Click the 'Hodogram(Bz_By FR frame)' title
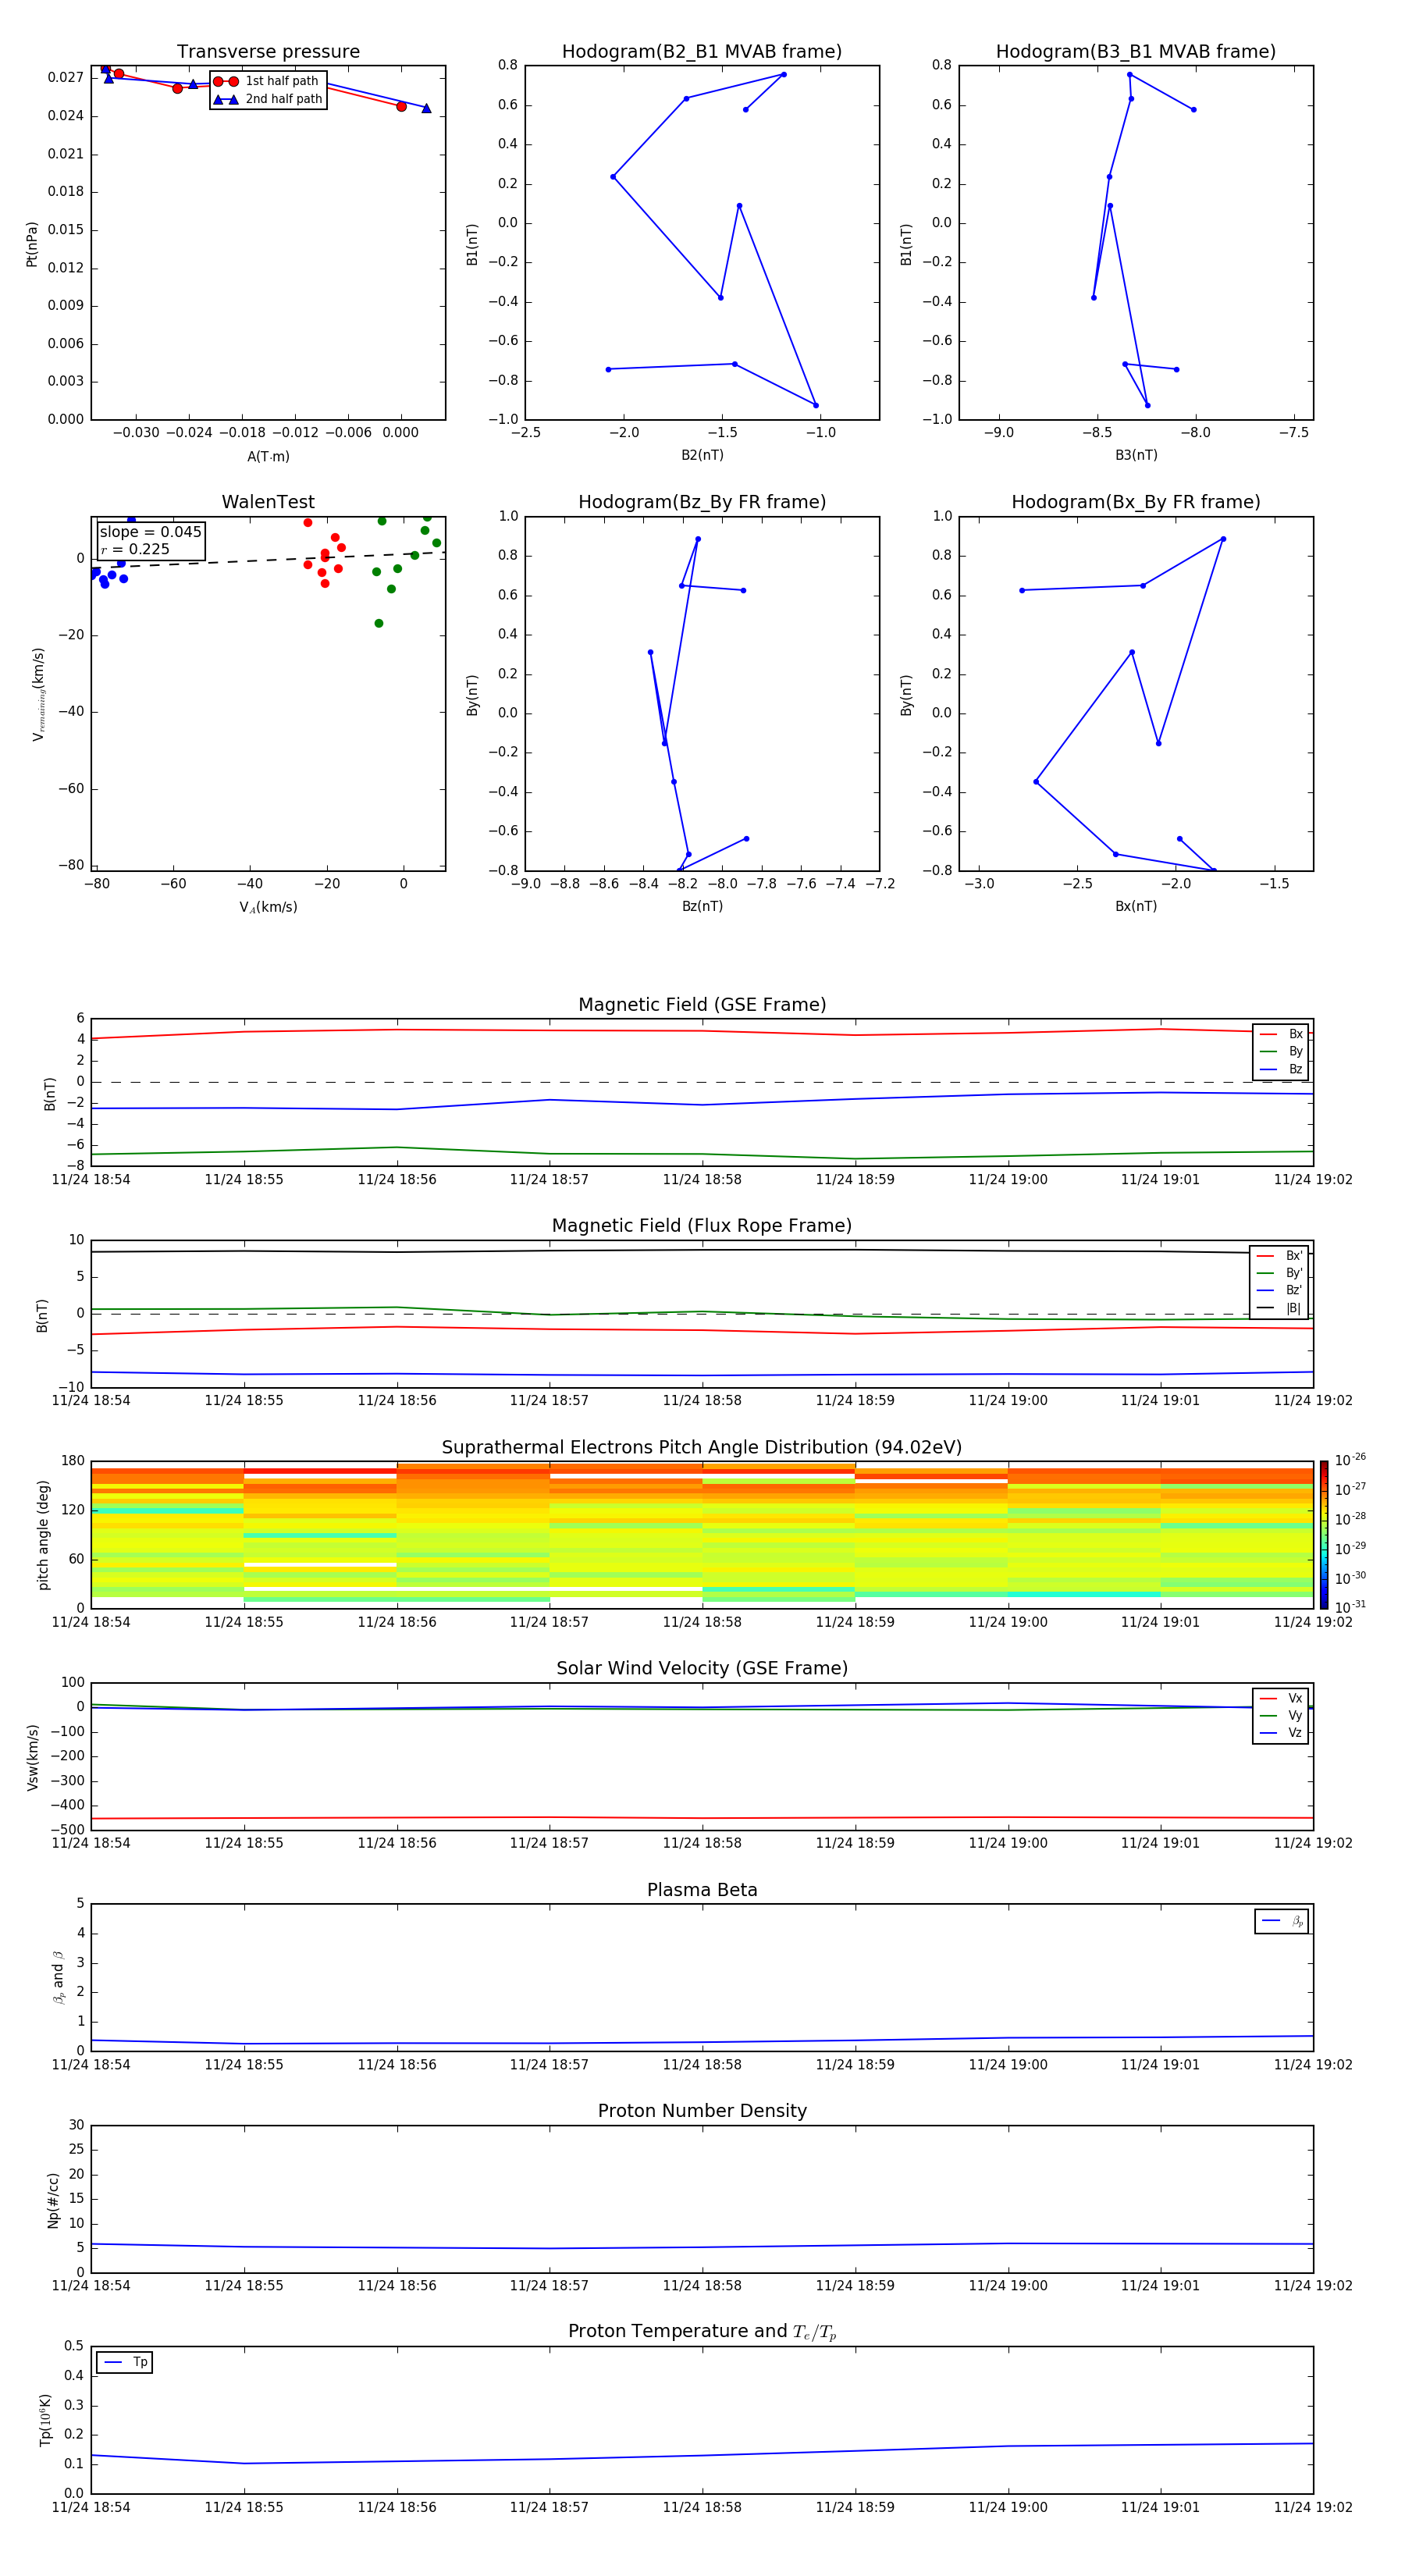1405x2576 pixels. (x=702, y=502)
